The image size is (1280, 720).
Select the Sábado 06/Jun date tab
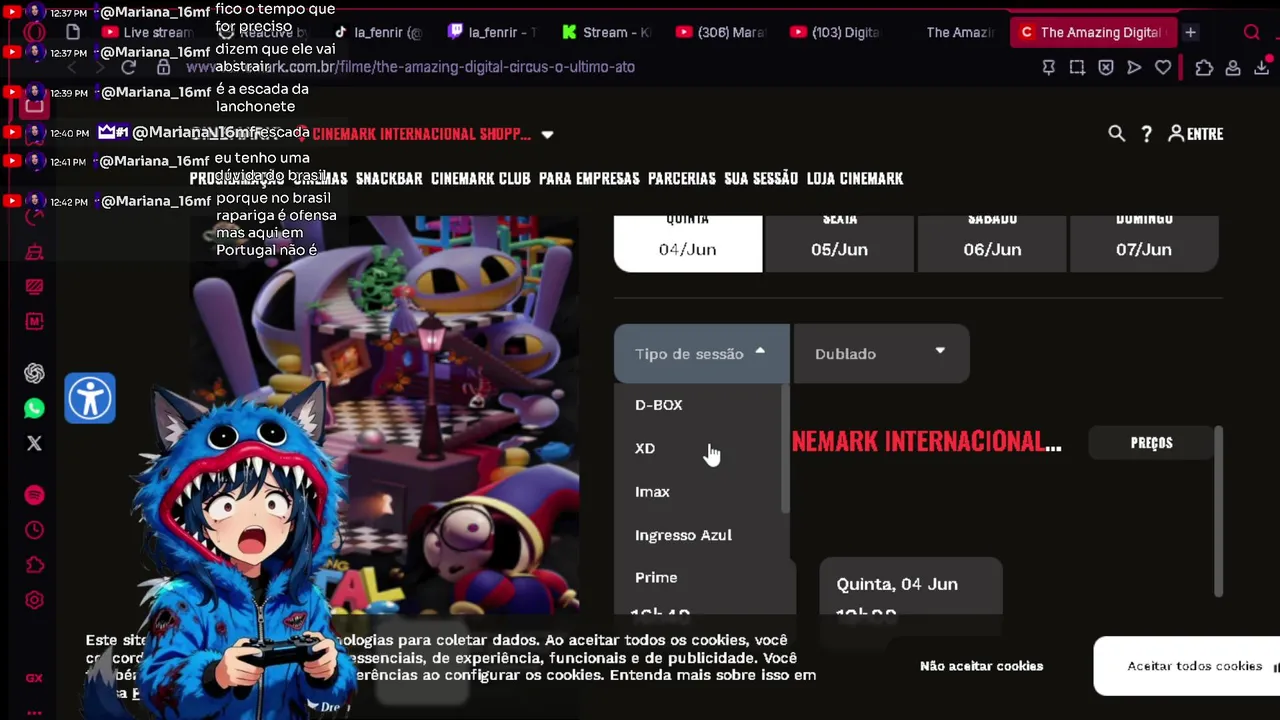[x=992, y=243]
